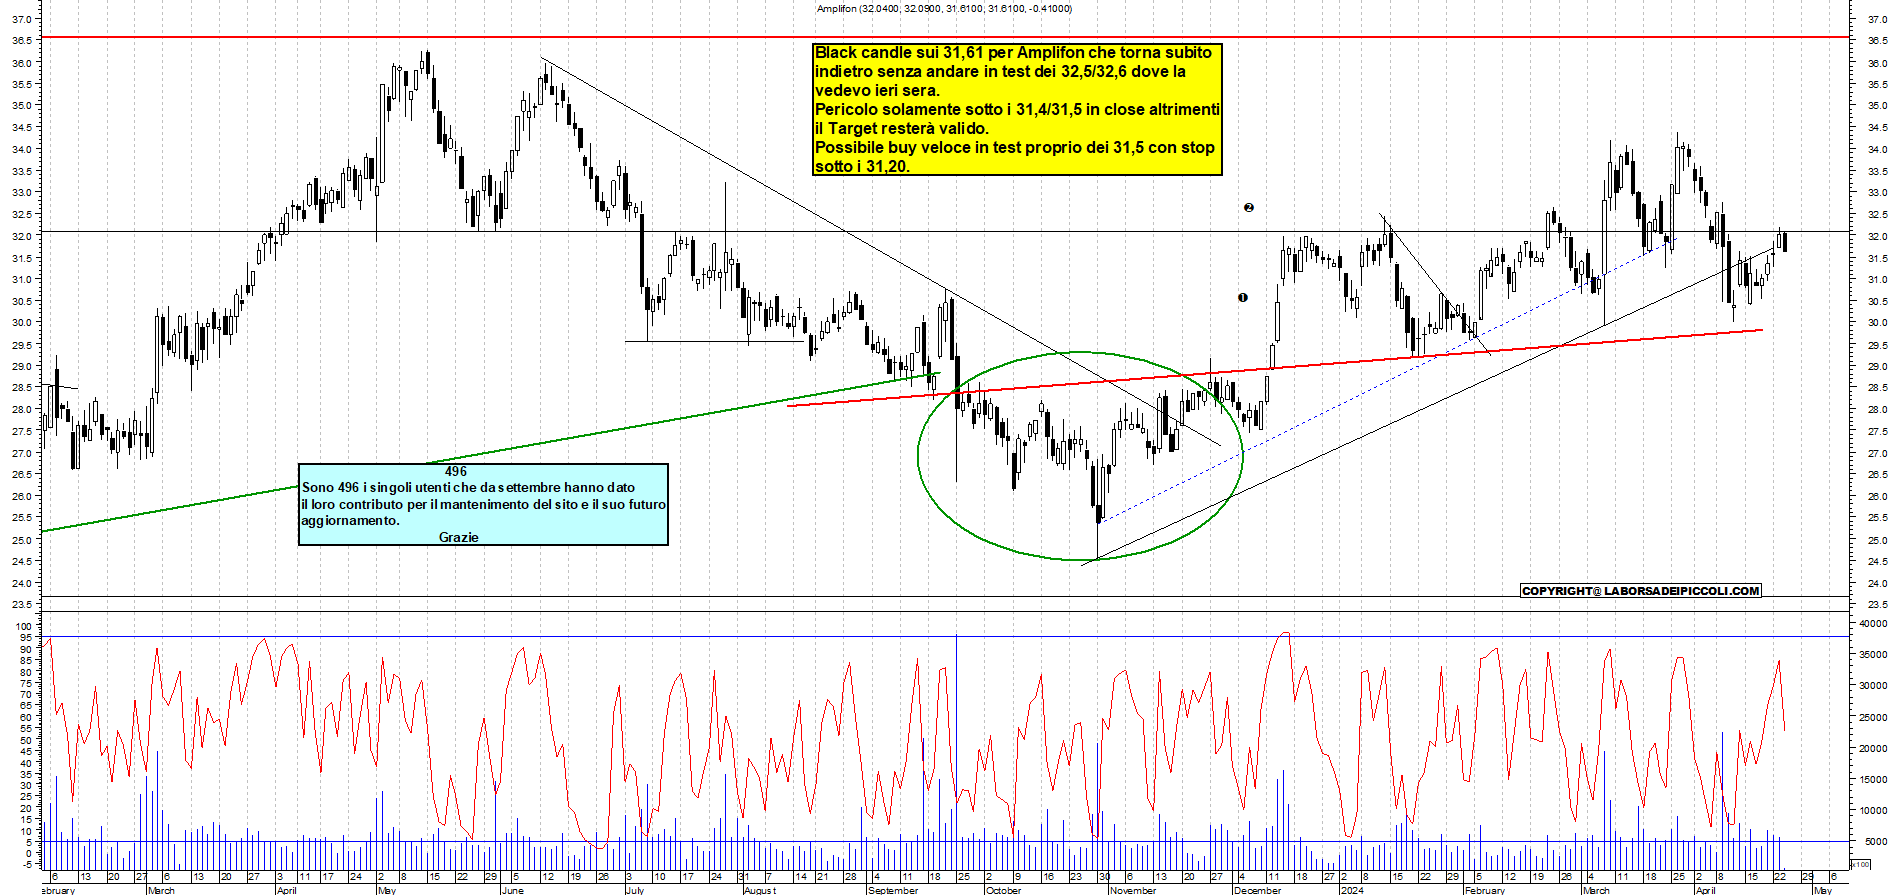Click 36.5 on the right price axis
The width and height of the screenshot is (1890, 895).
1877,41
